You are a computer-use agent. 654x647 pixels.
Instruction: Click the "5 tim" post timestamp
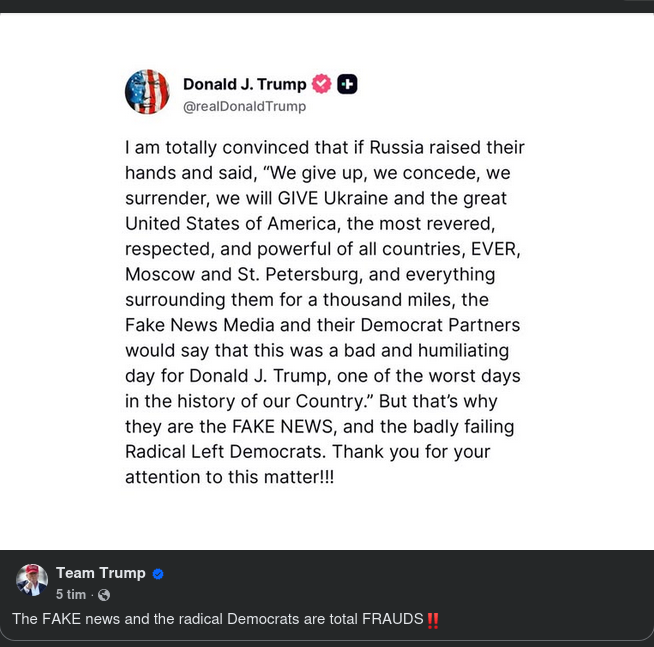[x=70, y=595]
